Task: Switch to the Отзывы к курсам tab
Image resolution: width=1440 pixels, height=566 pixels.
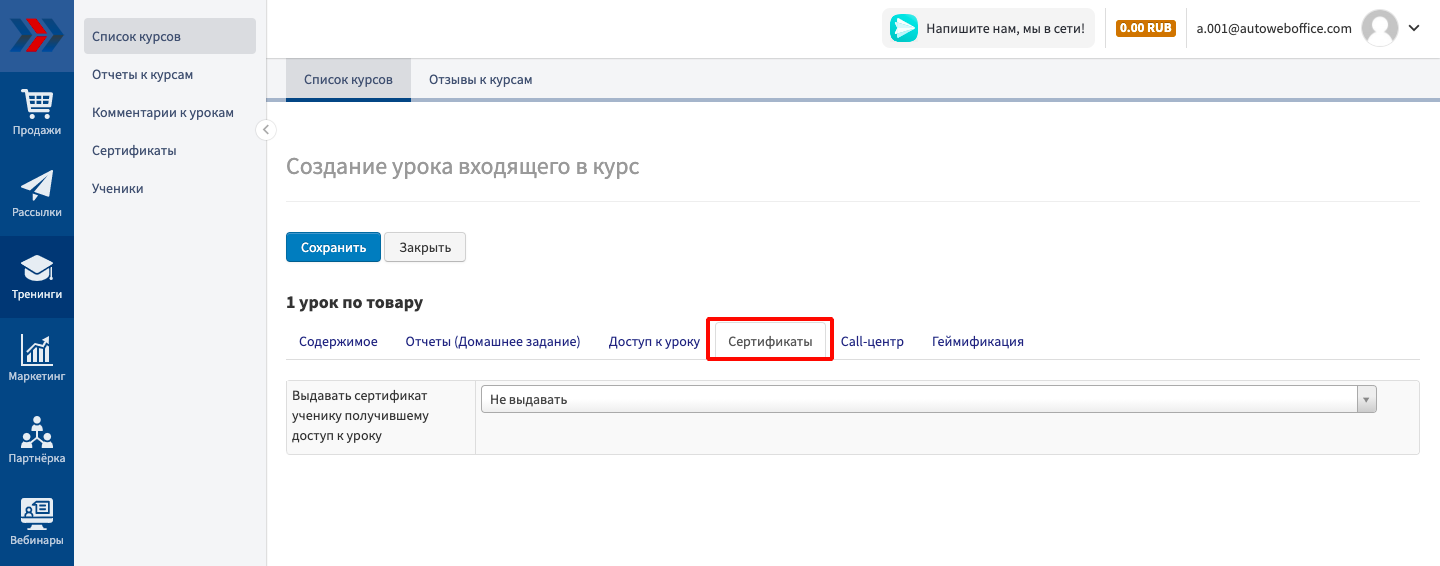Action: point(480,80)
